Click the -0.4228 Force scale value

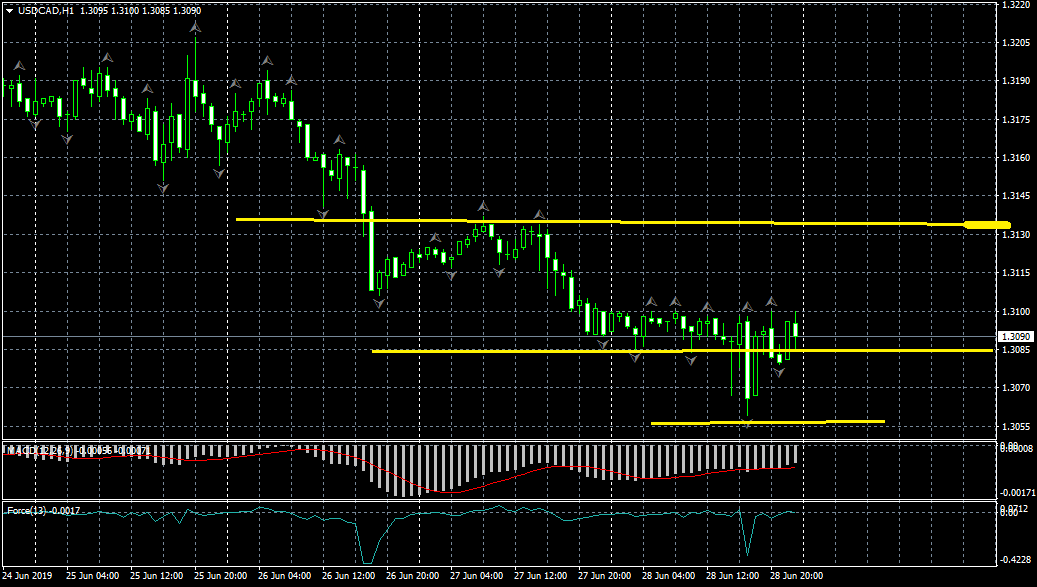[1015, 560]
